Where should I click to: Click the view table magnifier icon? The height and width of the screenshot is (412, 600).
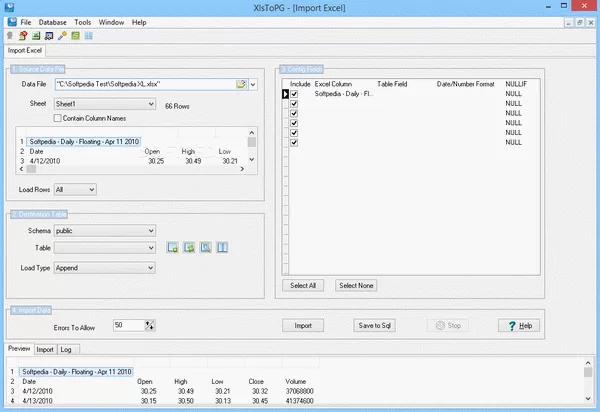(207, 247)
